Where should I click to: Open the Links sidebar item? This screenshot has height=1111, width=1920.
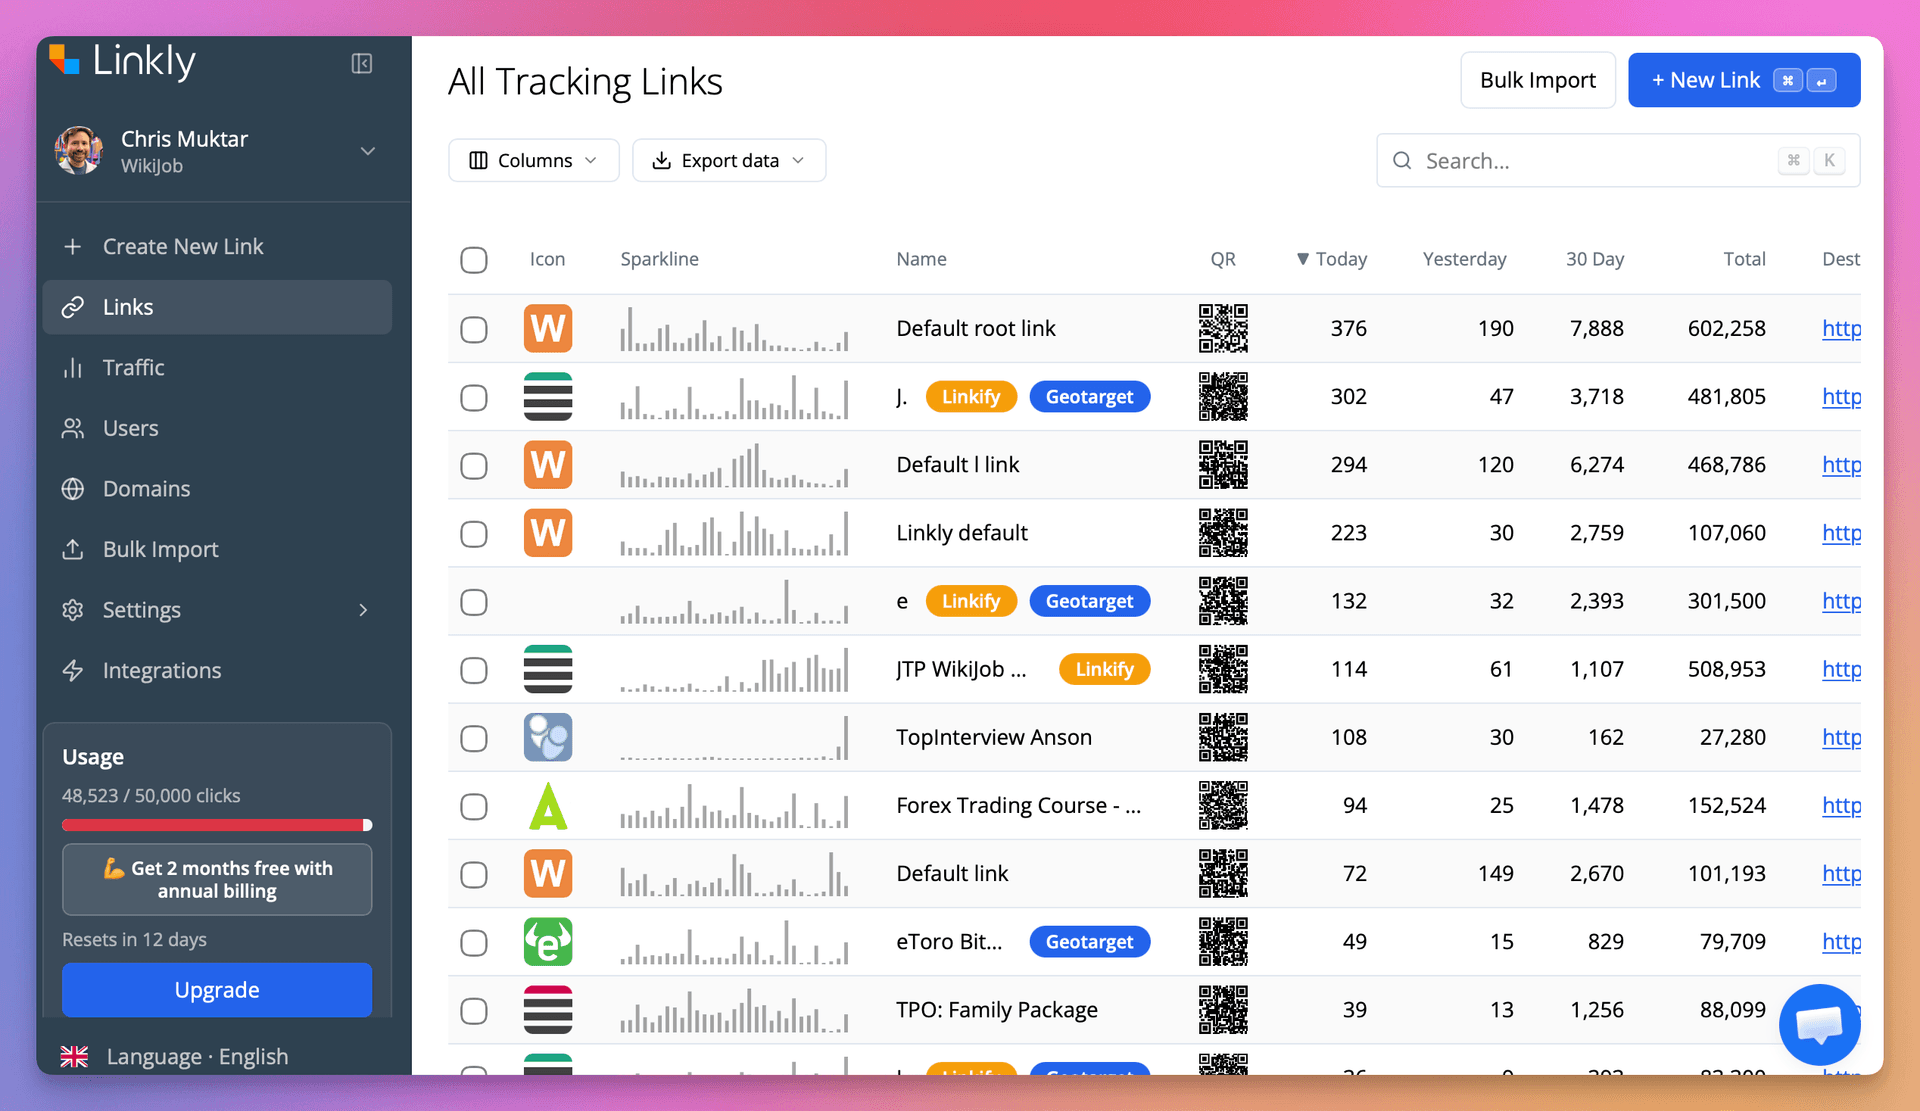[x=217, y=307]
